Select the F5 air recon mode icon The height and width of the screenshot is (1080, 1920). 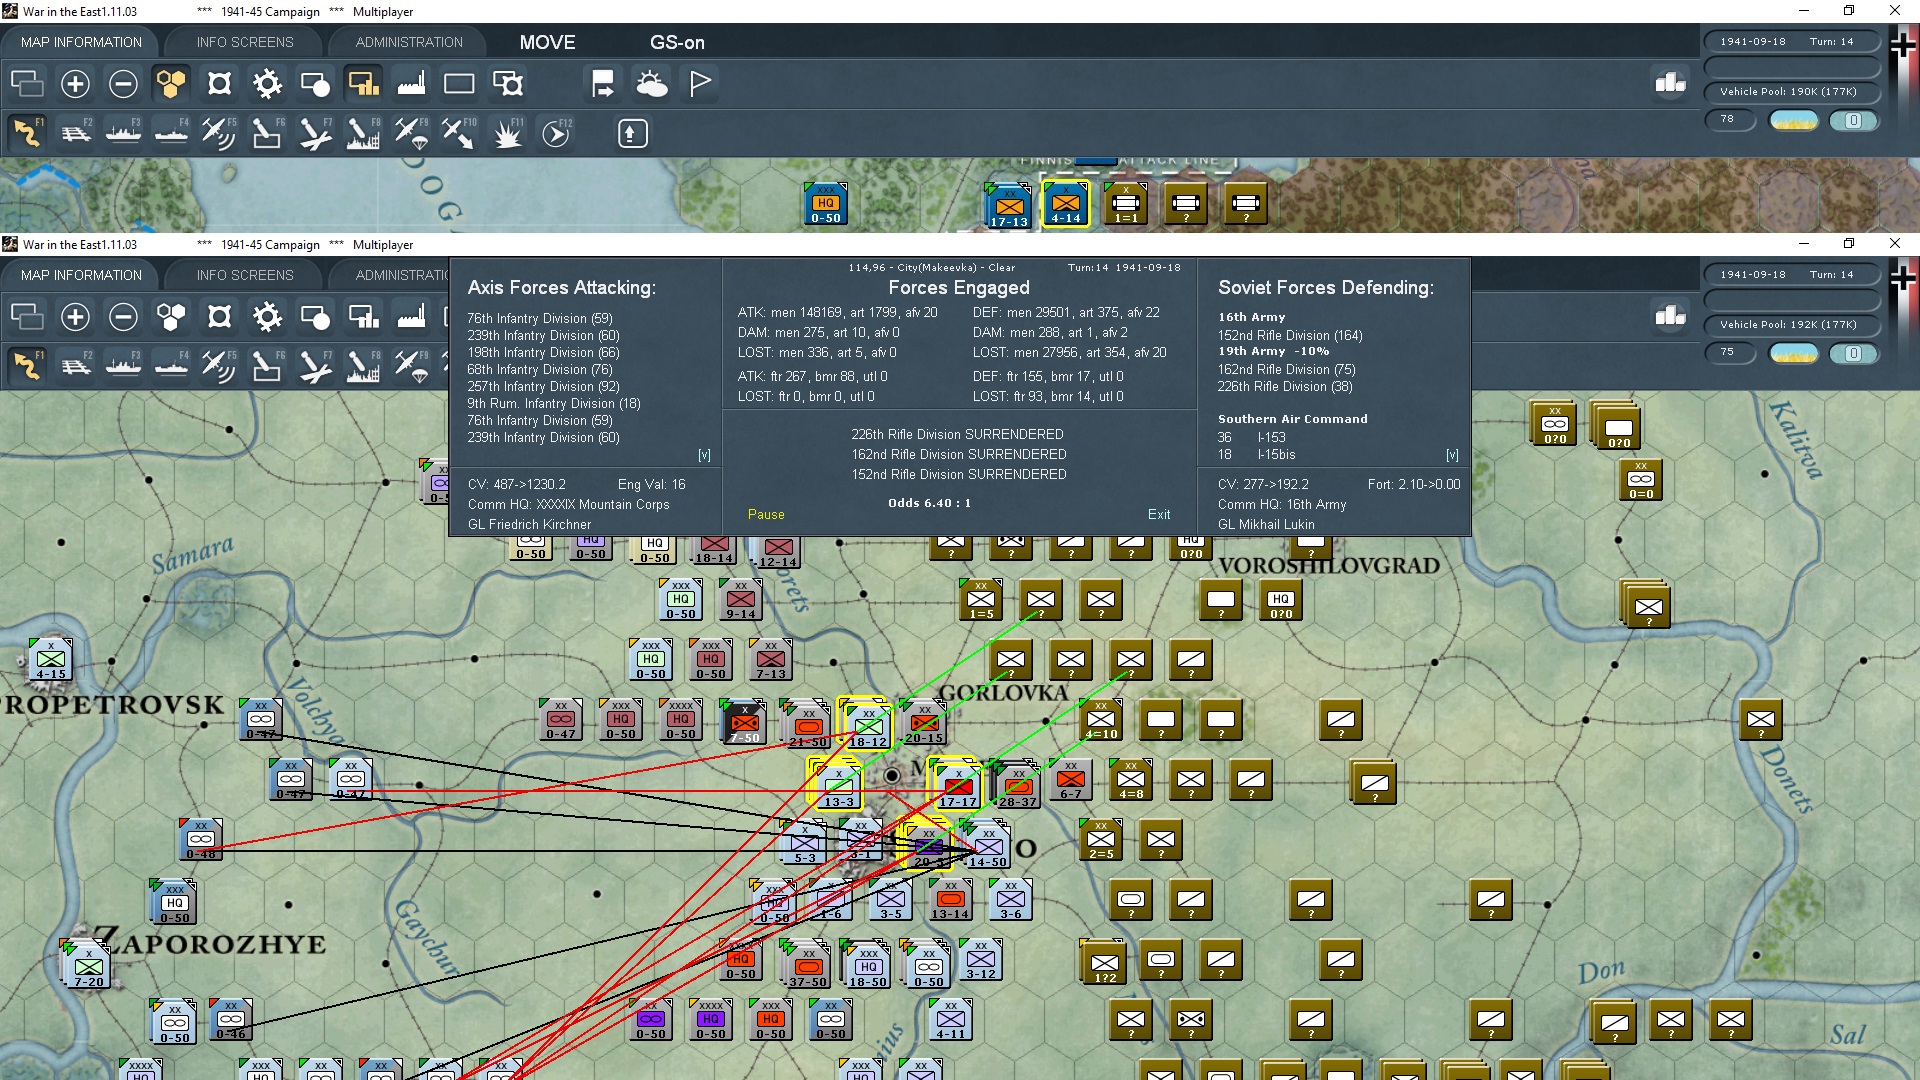point(218,133)
